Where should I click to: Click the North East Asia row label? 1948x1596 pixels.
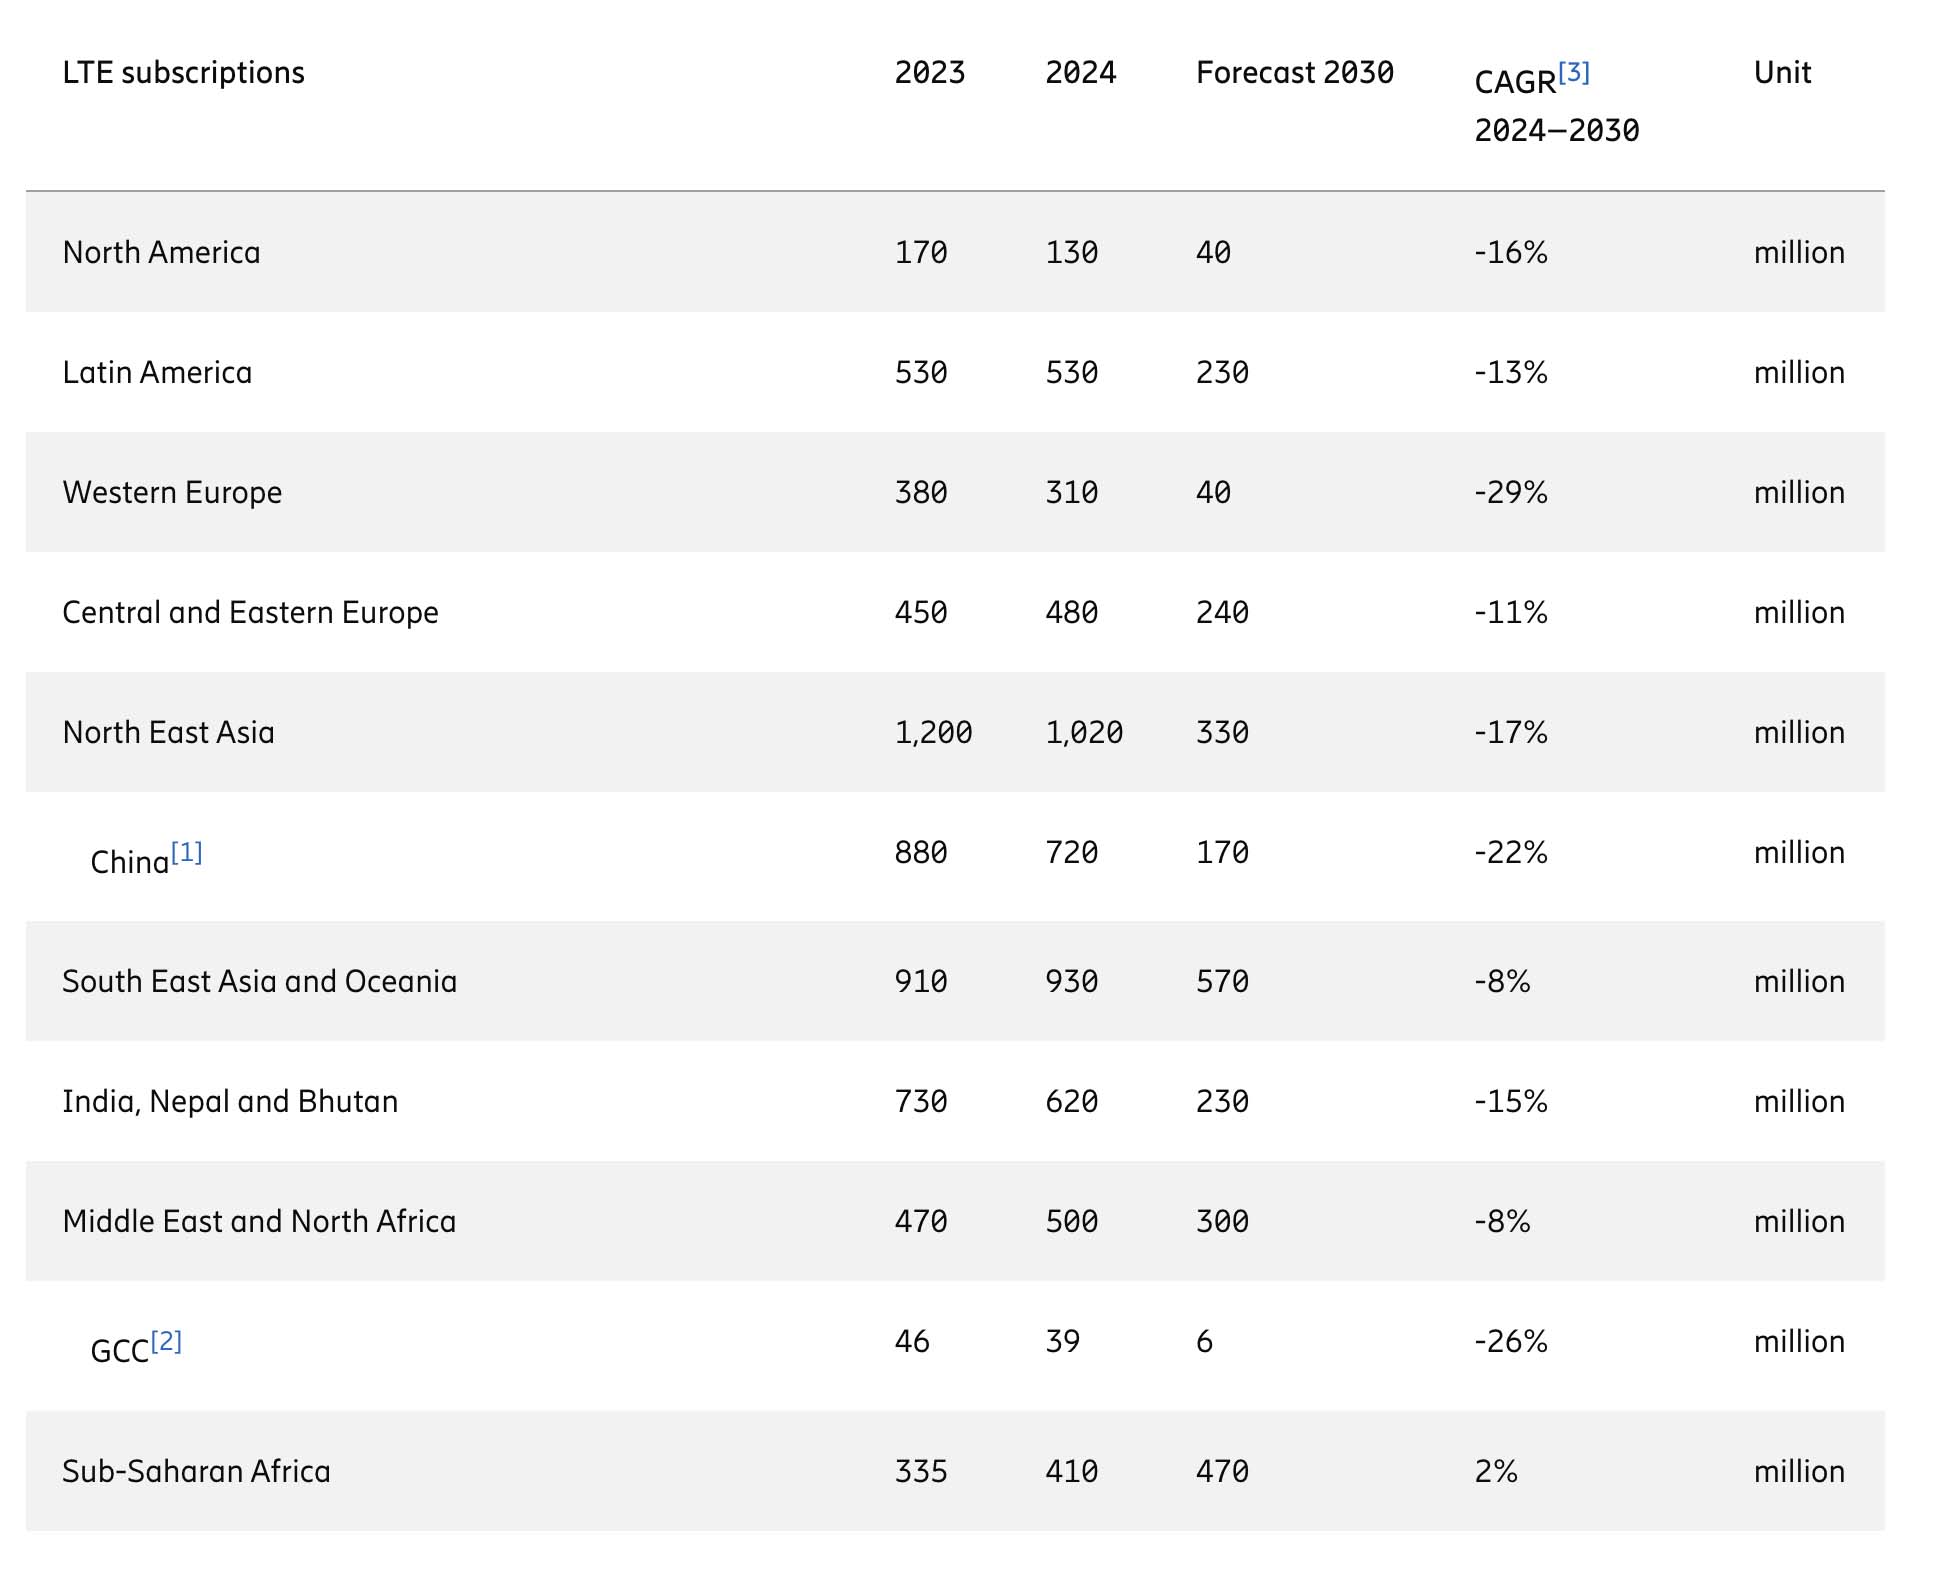pyautogui.click(x=168, y=732)
